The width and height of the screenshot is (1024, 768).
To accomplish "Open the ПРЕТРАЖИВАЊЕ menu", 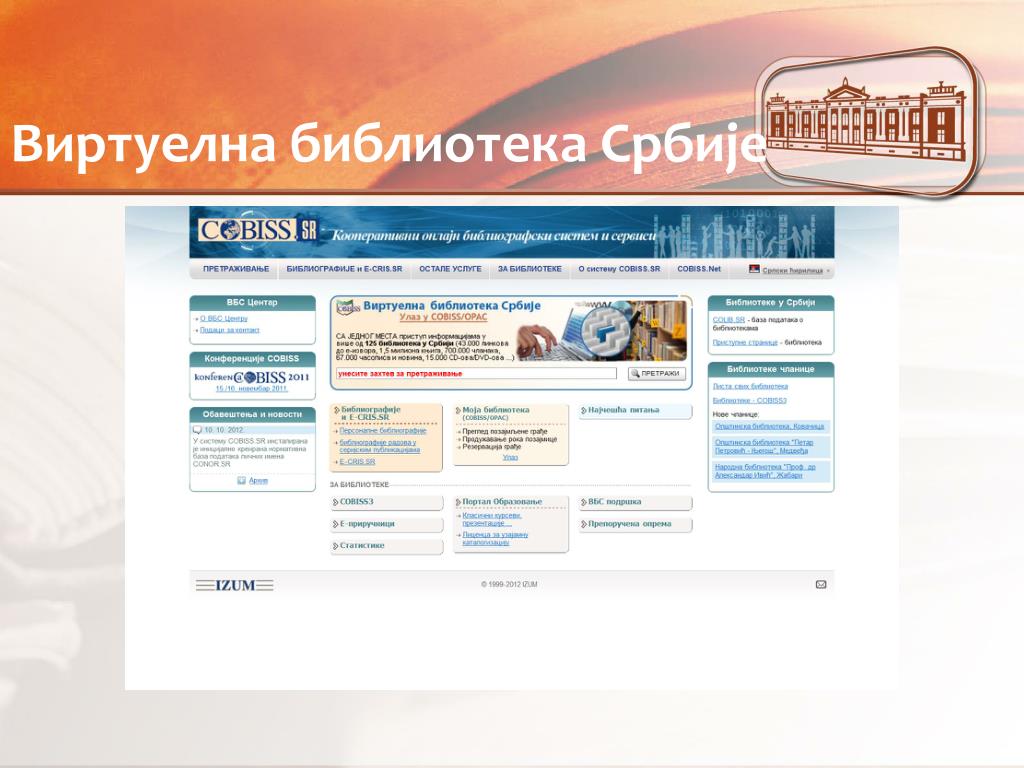I will click(x=236, y=269).
